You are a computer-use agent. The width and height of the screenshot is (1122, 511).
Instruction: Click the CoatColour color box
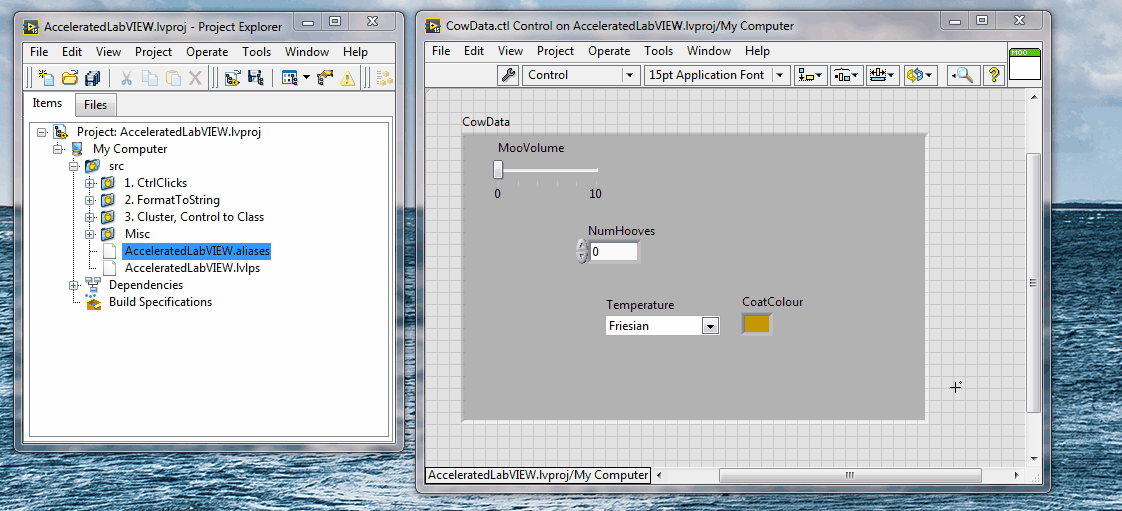(x=757, y=324)
